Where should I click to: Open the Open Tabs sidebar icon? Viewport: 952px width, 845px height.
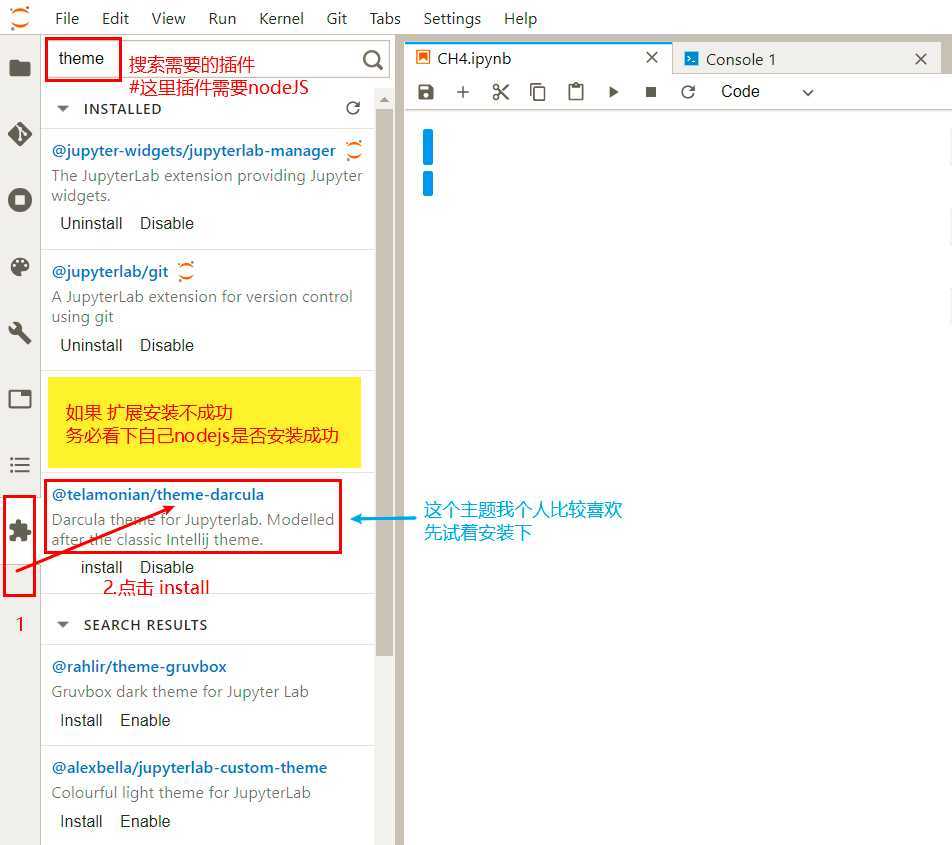pos(20,399)
